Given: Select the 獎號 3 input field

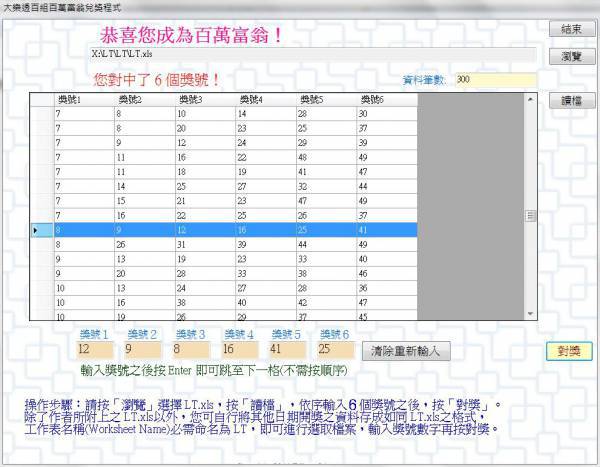Looking at the screenshot, I should click(x=189, y=350).
